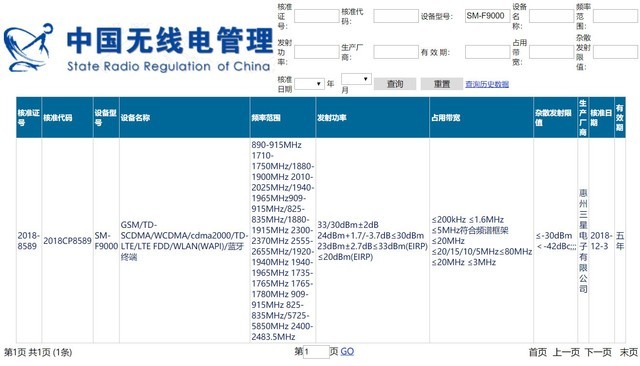Select the 2018-8589 certificate number cell
This screenshot has width=640, height=366.
point(29,241)
